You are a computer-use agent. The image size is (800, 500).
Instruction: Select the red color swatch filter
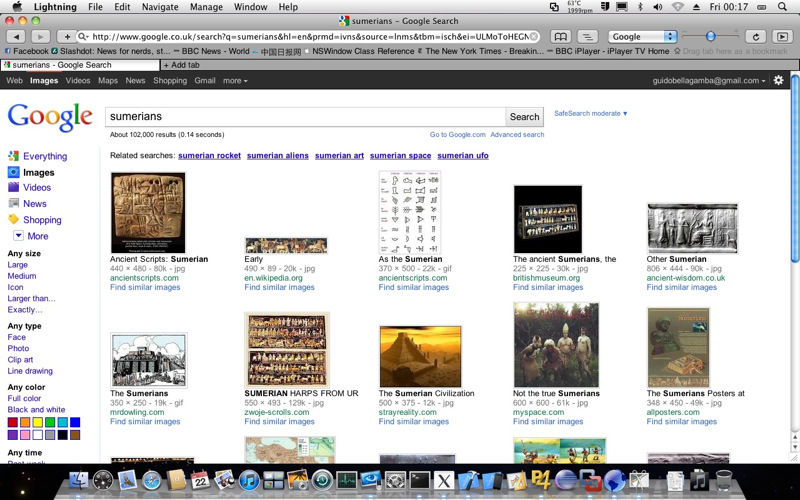coord(13,422)
